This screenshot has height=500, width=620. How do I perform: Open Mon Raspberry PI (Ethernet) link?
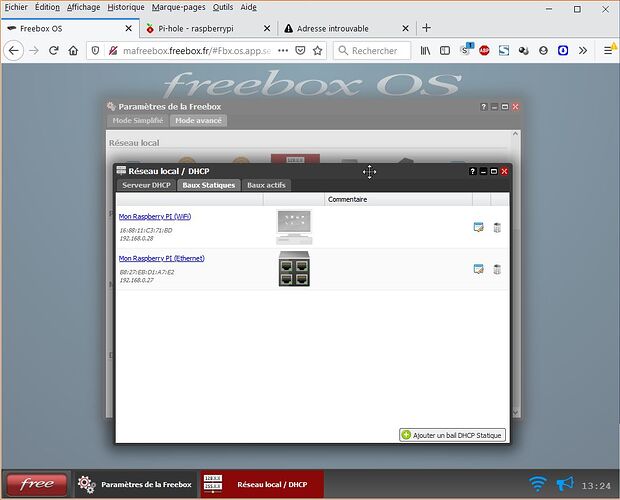162,258
